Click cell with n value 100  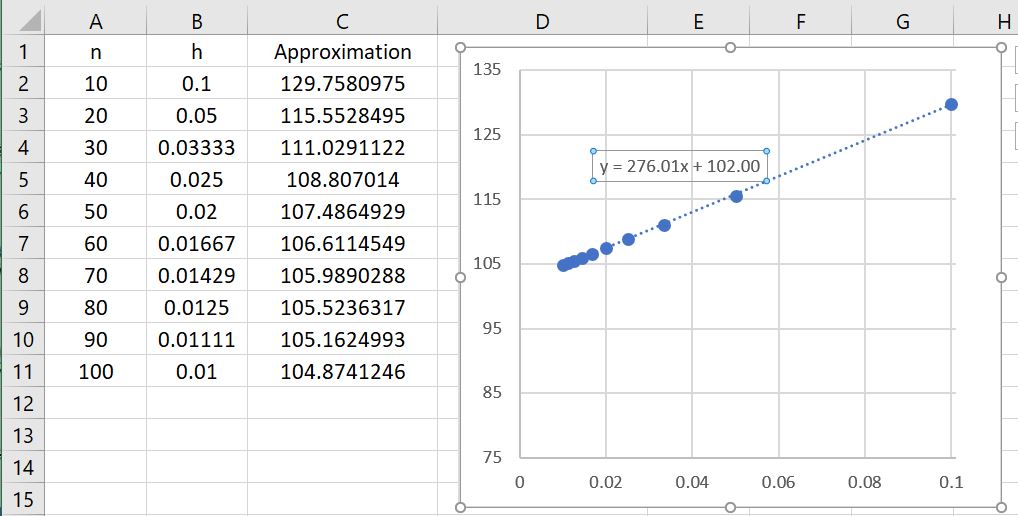(x=96, y=372)
